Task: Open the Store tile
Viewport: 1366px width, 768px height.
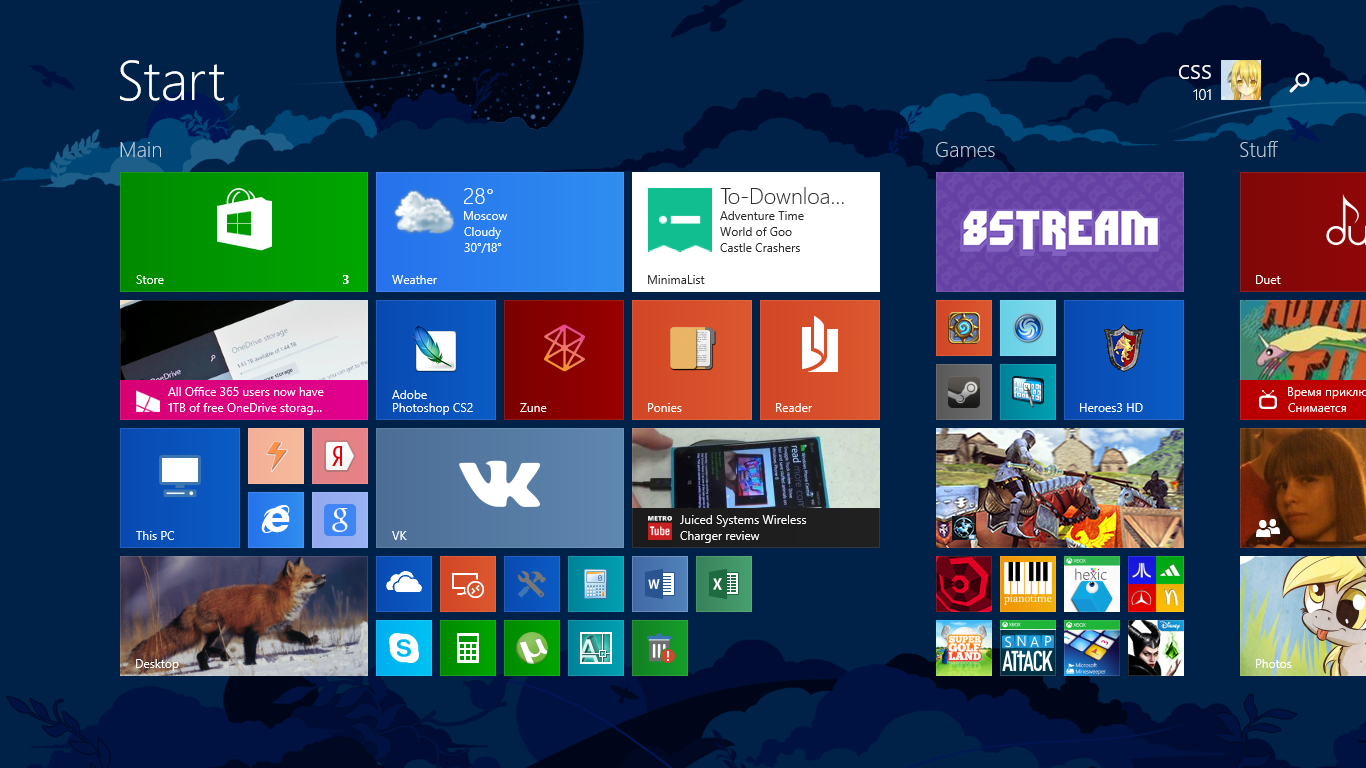Action: click(x=244, y=232)
